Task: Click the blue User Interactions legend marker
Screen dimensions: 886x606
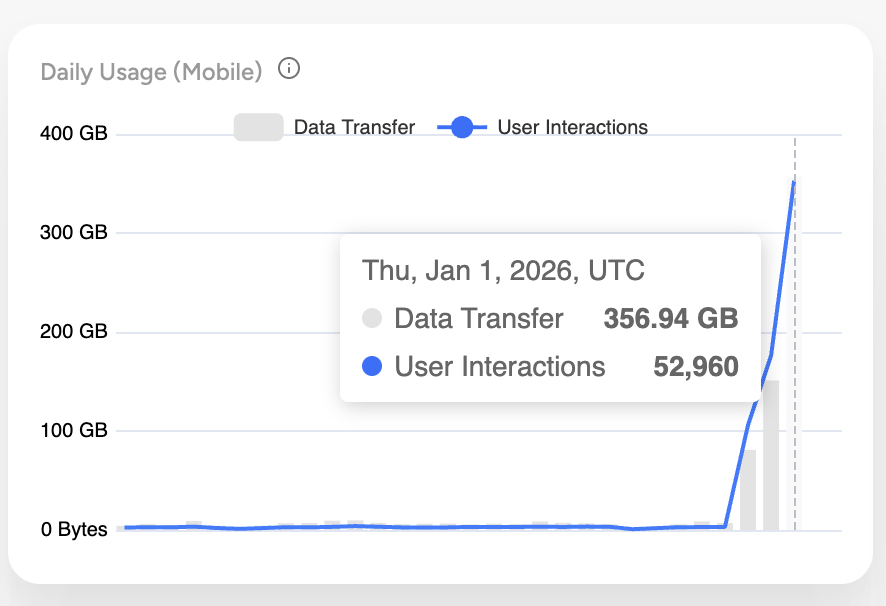Action: coord(462,127)
